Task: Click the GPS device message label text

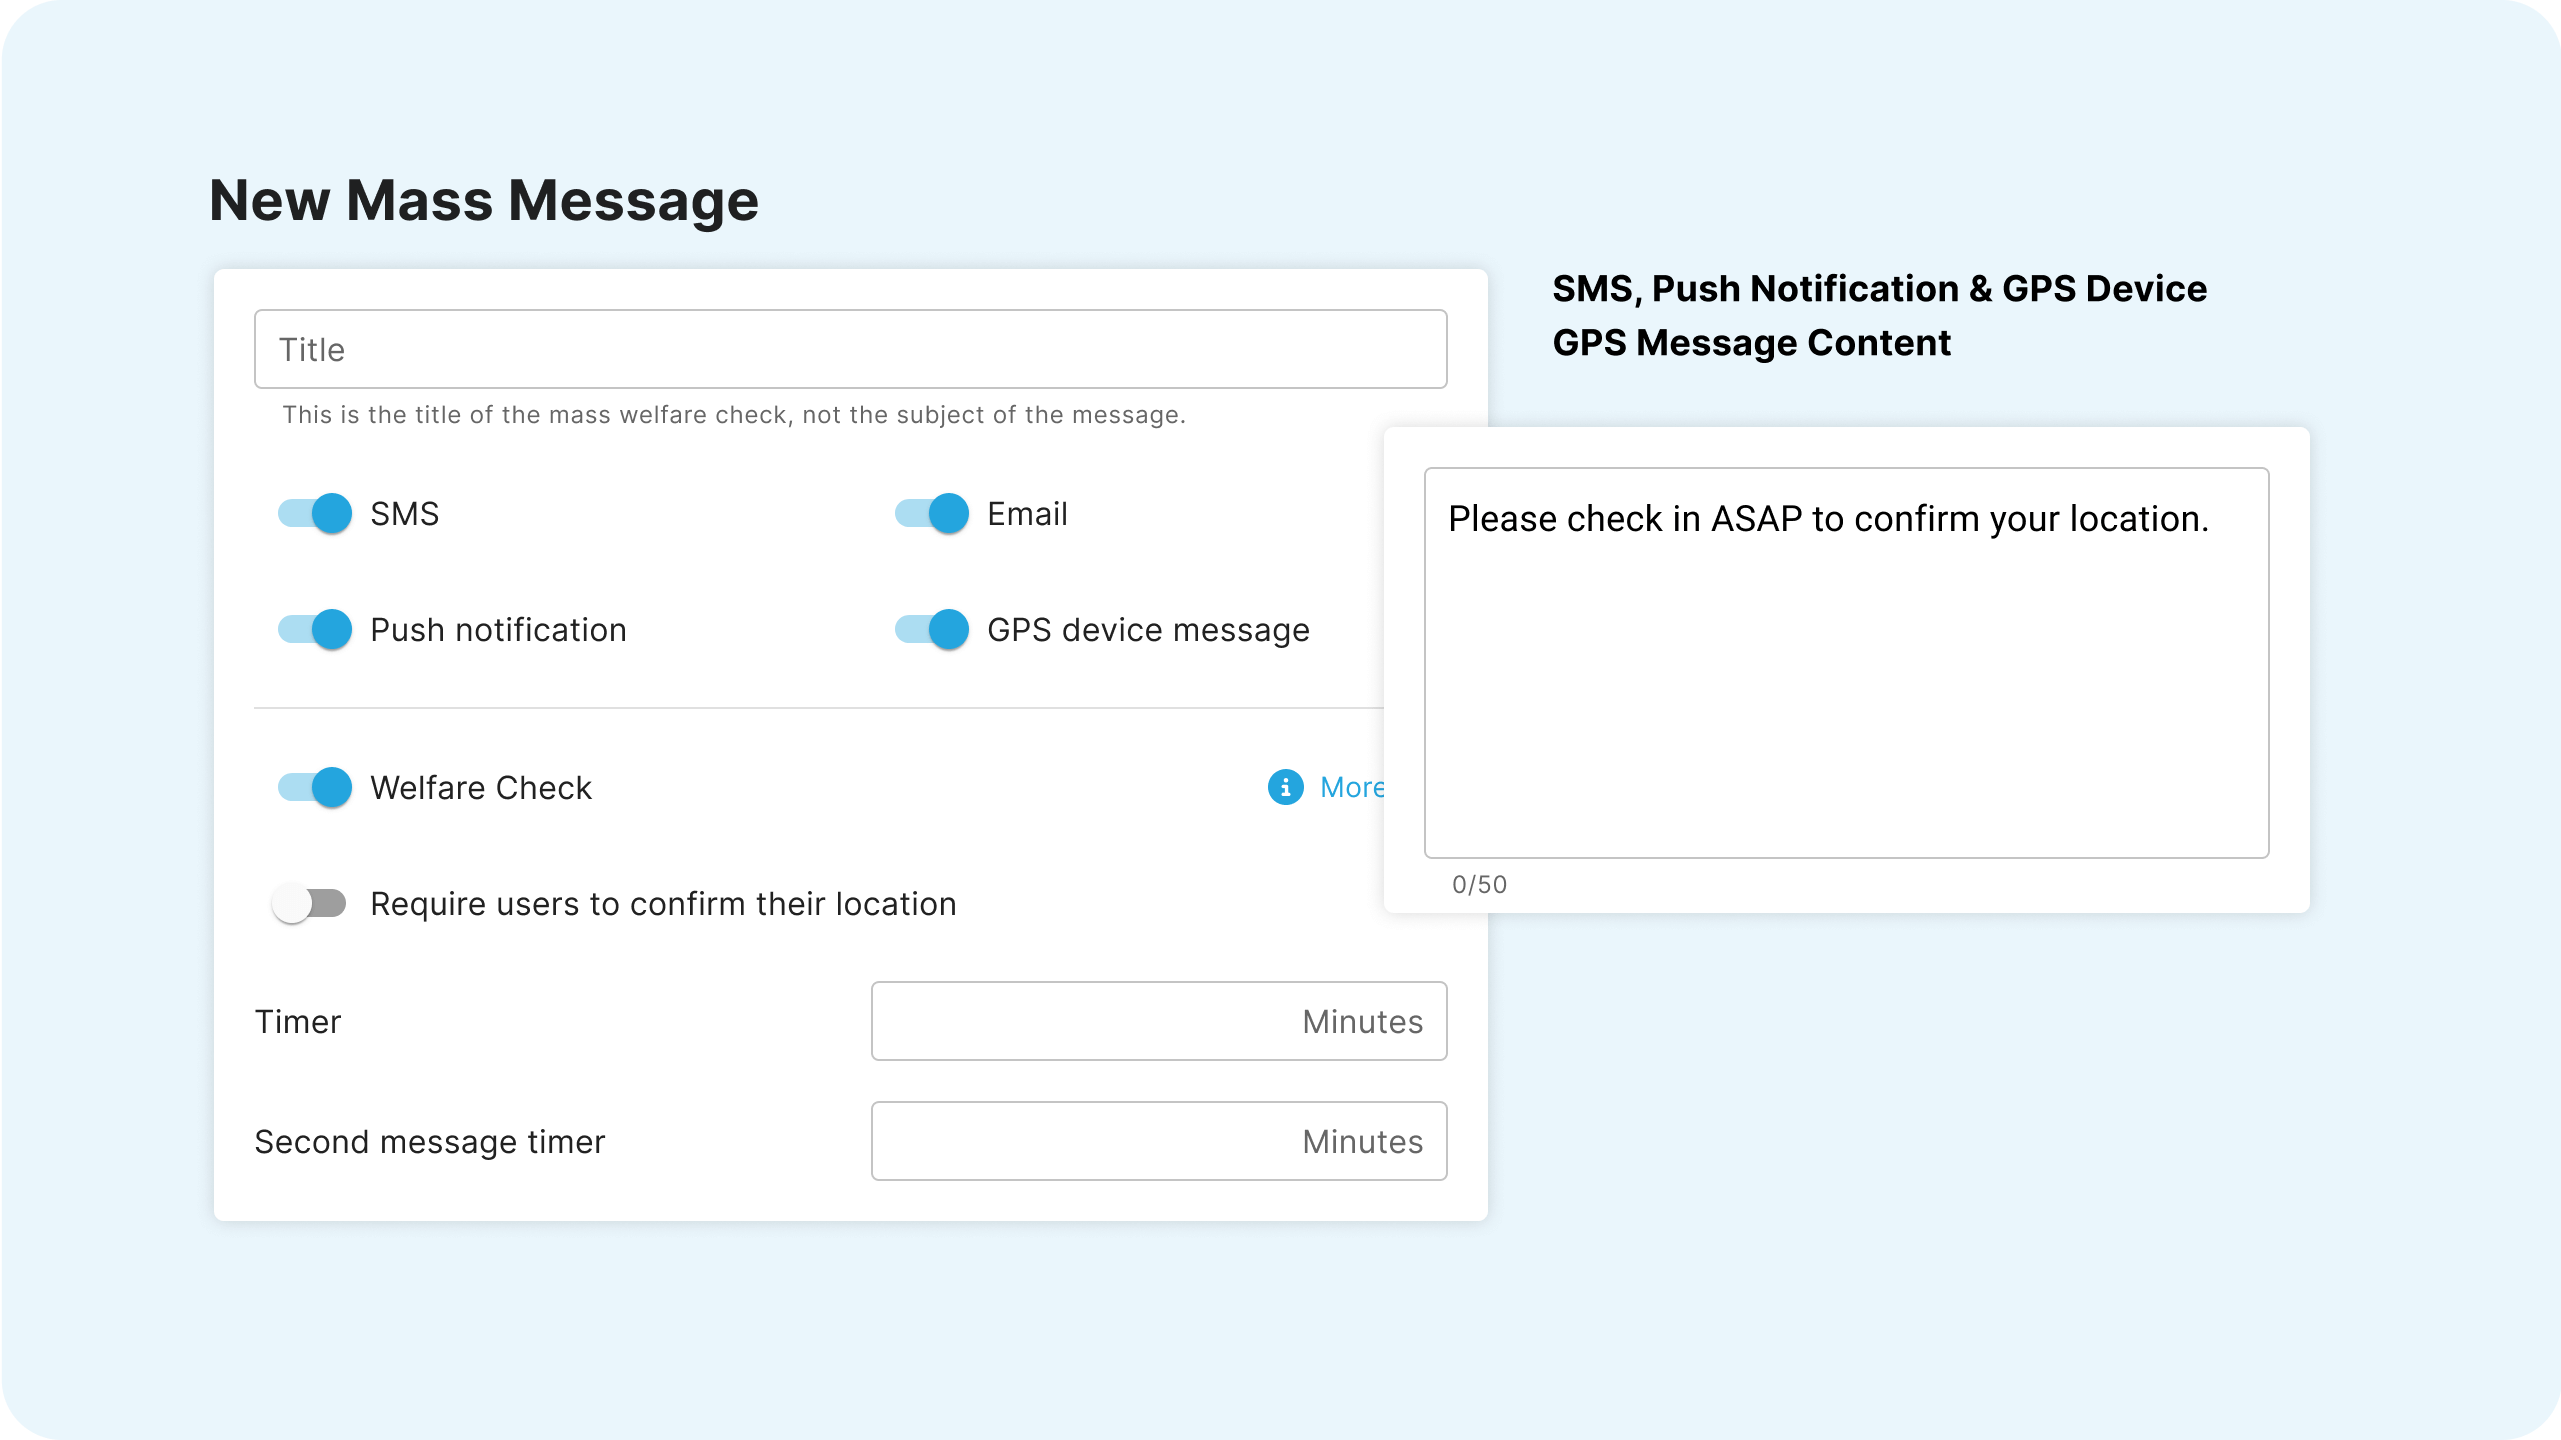Action: (x=1148, y=630)
